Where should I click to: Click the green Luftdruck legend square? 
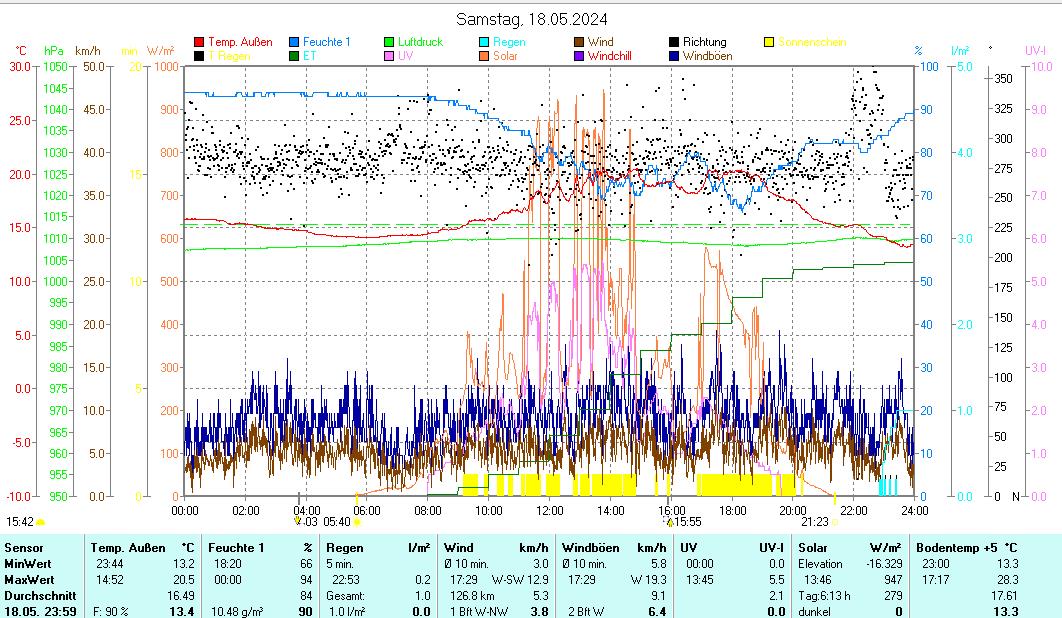(x=389, y=43)
